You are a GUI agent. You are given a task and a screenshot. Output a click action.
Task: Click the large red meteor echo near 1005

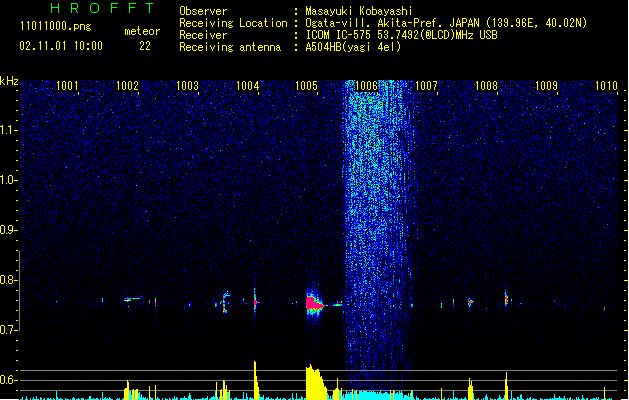pyautogui.click(x=314, y=303)
